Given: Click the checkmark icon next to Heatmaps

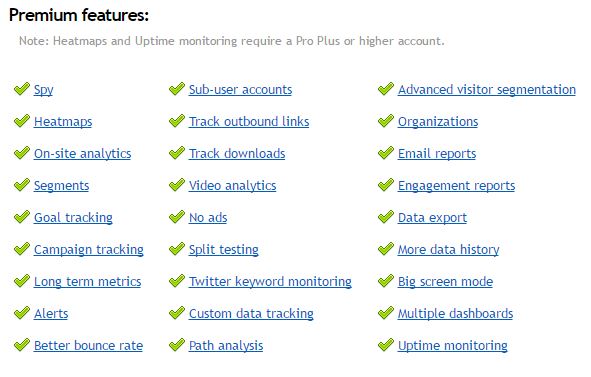Looking at the screenshot, I should pyautogui.click(x=22, y=121).
